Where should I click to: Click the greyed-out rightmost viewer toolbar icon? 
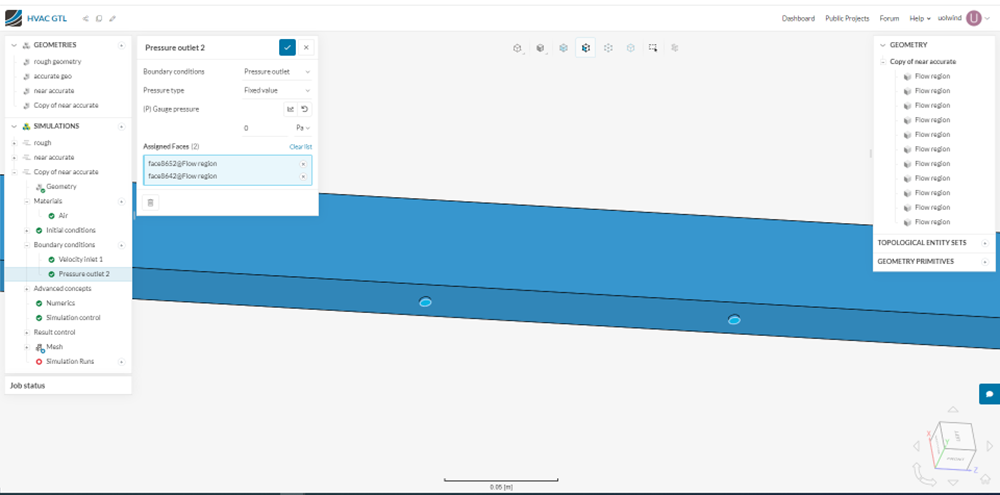coord(675,48)
